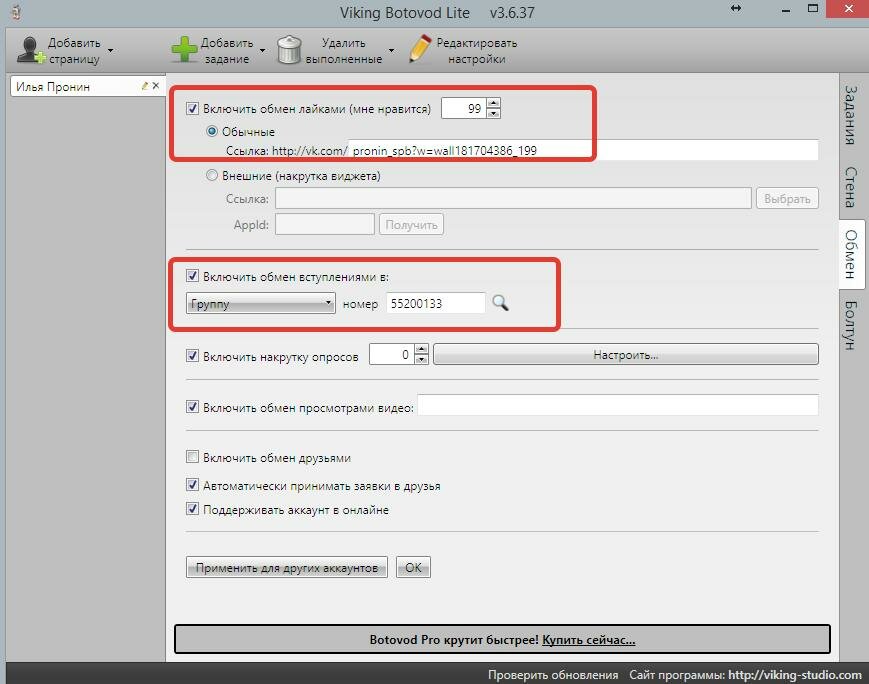Select Внешние (накрутка виджета) radio button
Image resolution: width=869 pixels, height=684 pixels.
click(212, 176)
